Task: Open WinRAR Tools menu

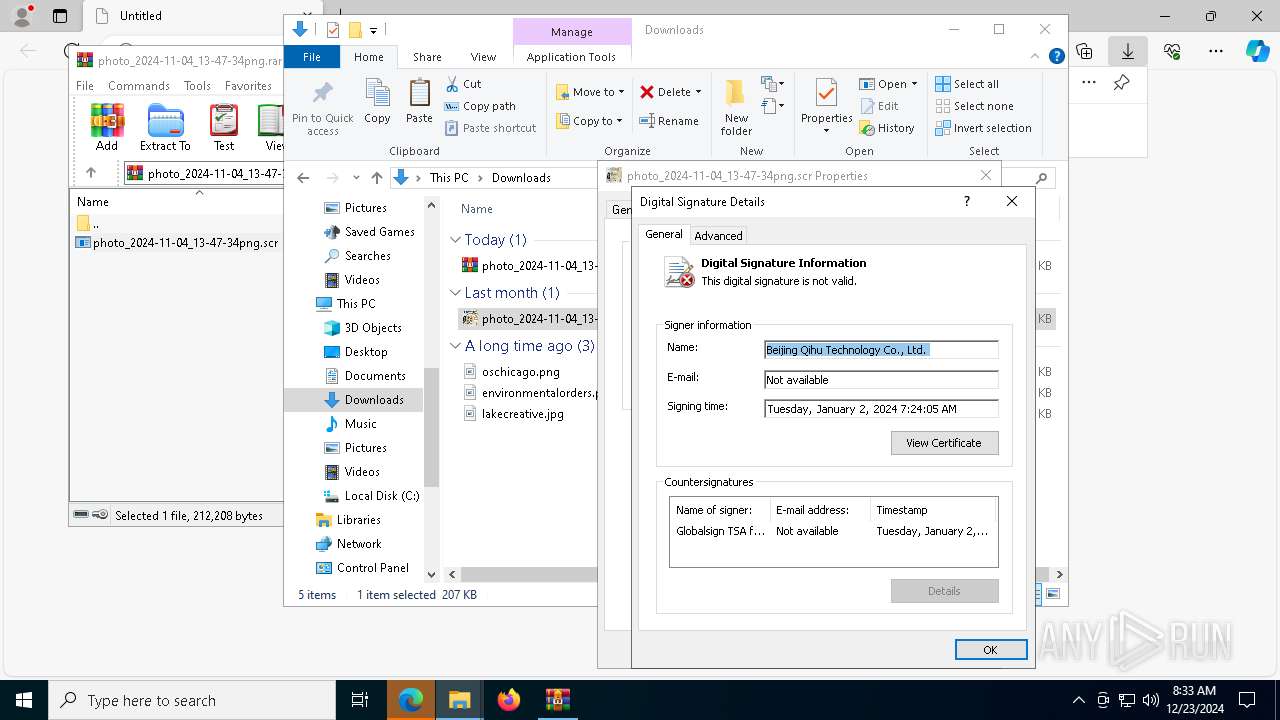Action: (x=197, y=86)
